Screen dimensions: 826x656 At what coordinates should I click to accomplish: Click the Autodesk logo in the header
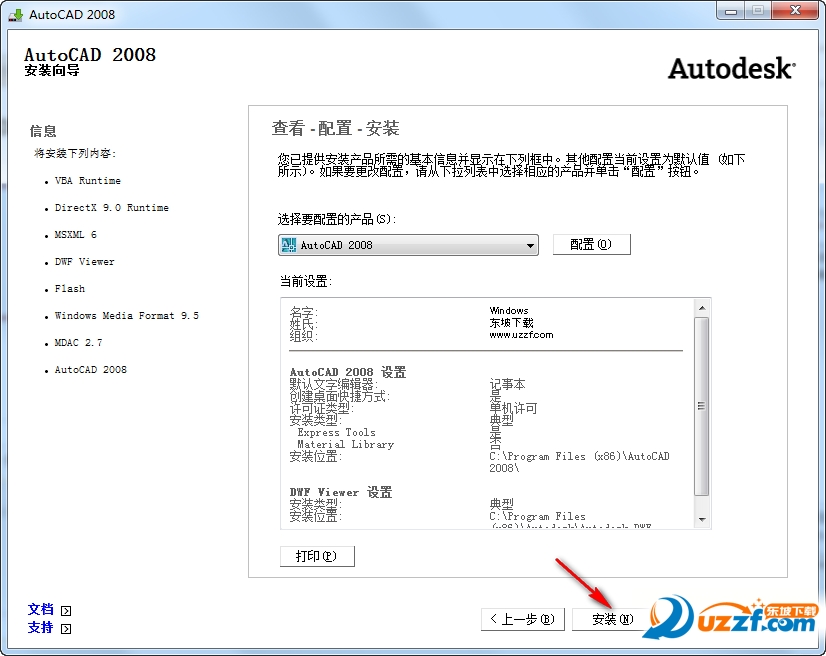click(731, 68)
